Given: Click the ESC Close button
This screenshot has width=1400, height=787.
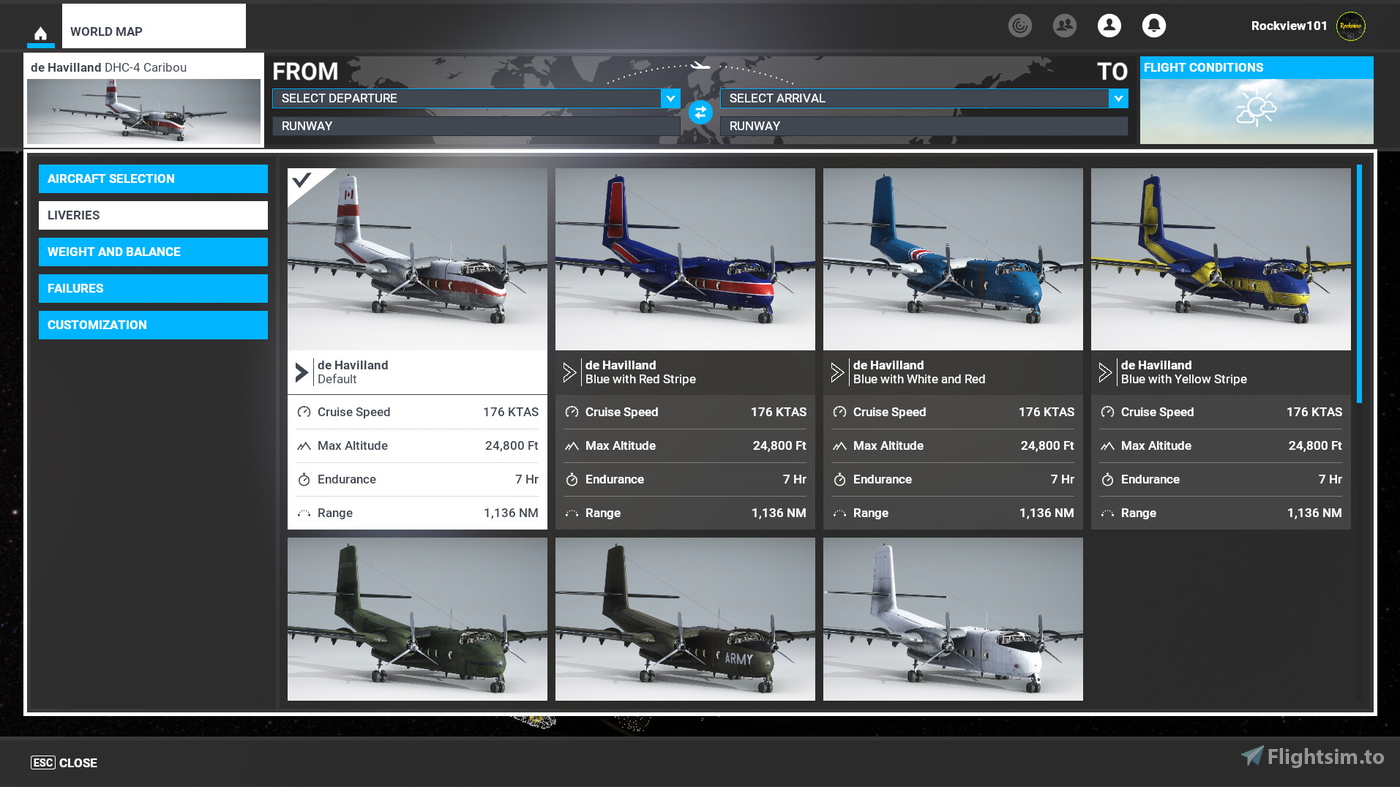Looking at the screenshot, I should pos(63,762).
